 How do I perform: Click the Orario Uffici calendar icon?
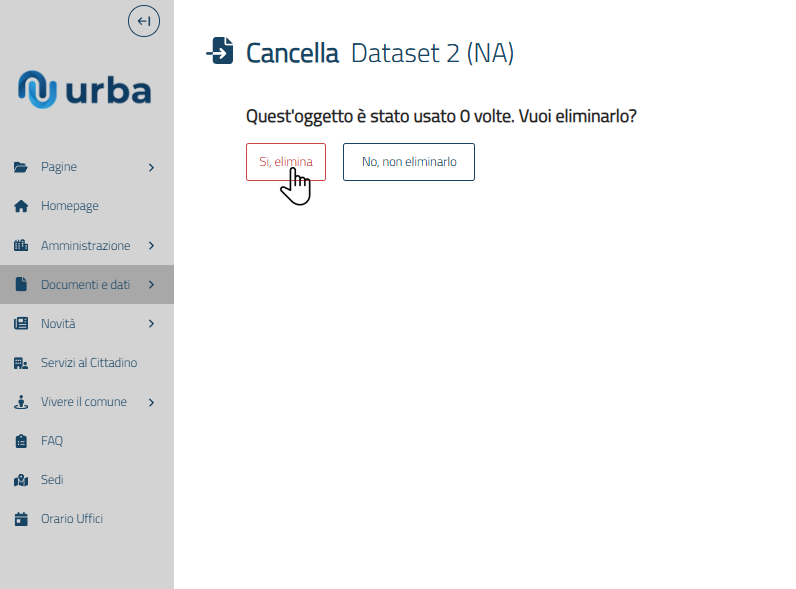[x=20, y=519]
